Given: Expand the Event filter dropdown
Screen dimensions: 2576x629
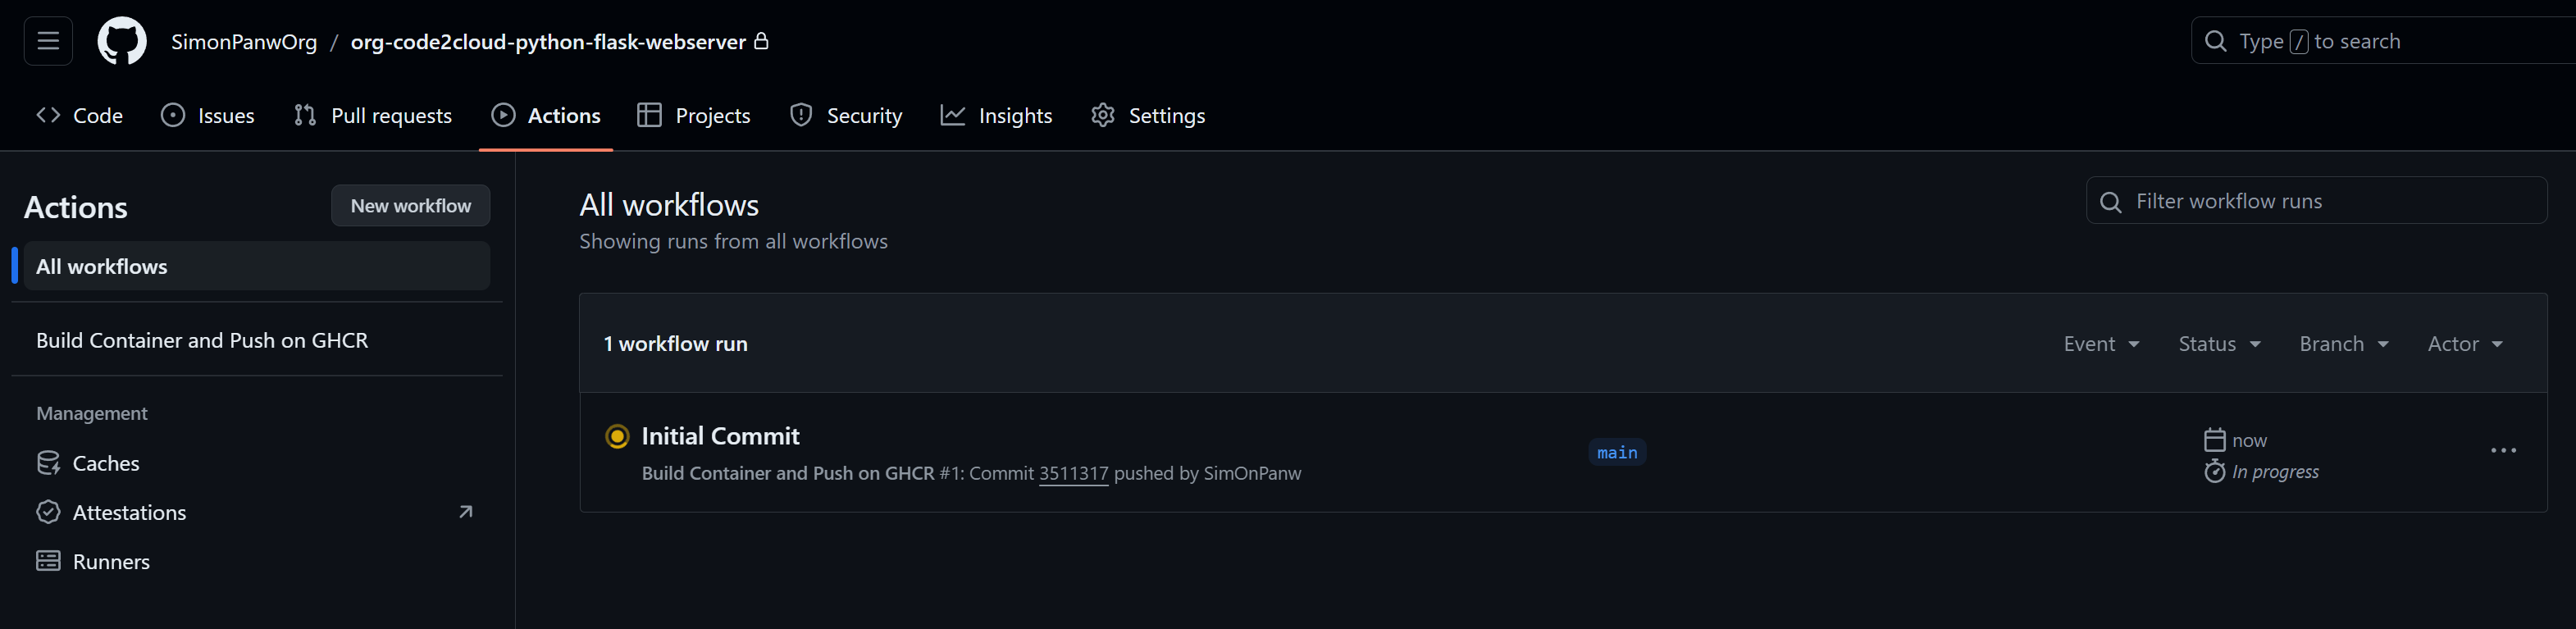Looking at the screenshot, I should [x=2101, y=344].
